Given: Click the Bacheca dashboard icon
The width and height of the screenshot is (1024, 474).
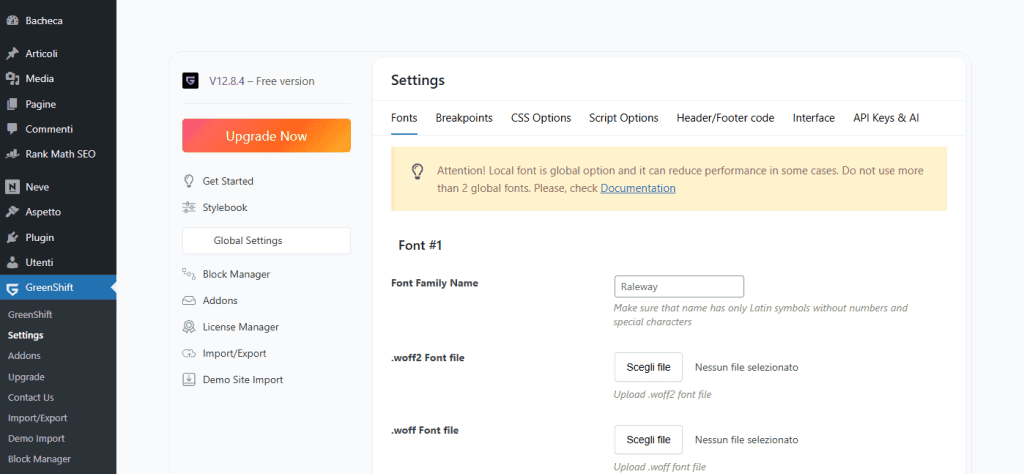Looking at the screenshot, I should (x=12, y=21).
